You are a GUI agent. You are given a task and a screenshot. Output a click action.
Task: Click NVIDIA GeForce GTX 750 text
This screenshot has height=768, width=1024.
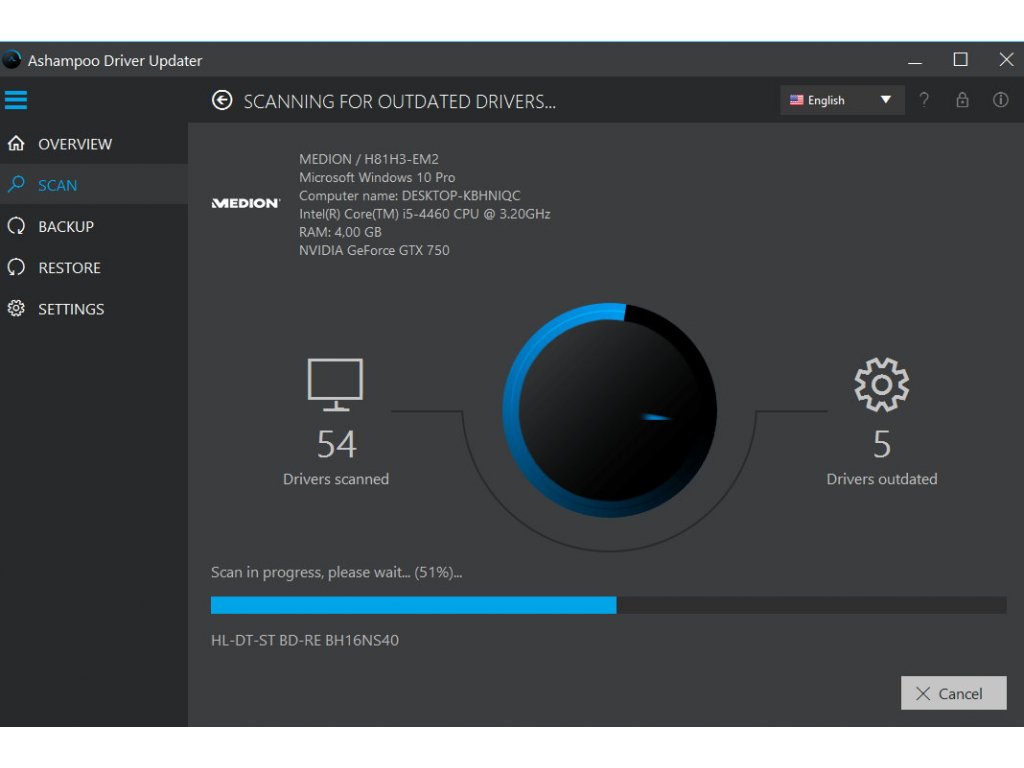pos(374,250)
